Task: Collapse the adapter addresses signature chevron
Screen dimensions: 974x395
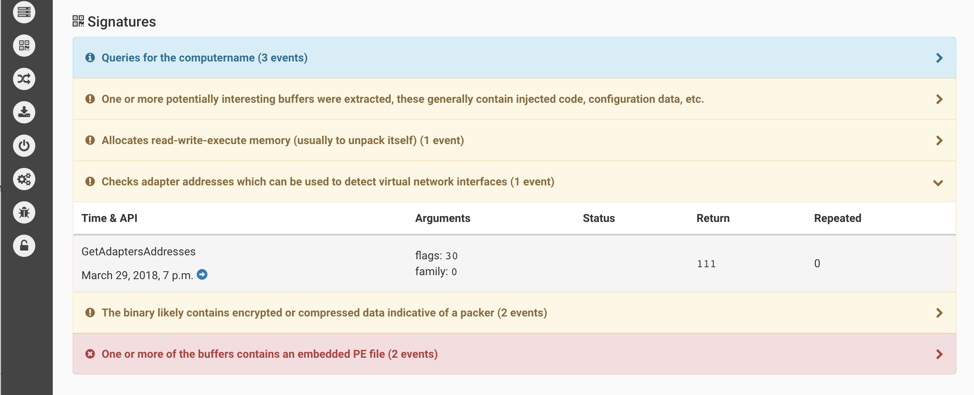Action: pyautogui.click(x=939, y=182)
